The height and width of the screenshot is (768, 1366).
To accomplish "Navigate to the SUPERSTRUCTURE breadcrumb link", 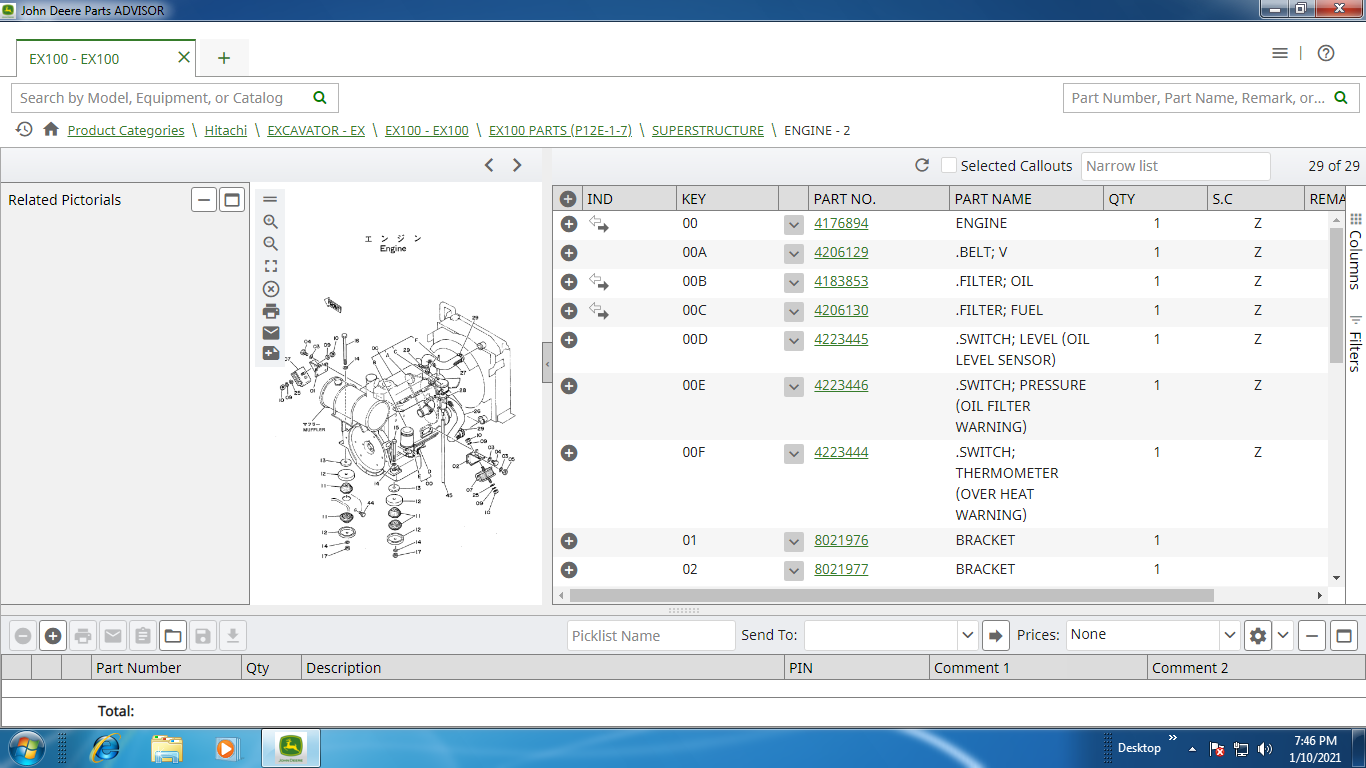I will pos(707,130).
